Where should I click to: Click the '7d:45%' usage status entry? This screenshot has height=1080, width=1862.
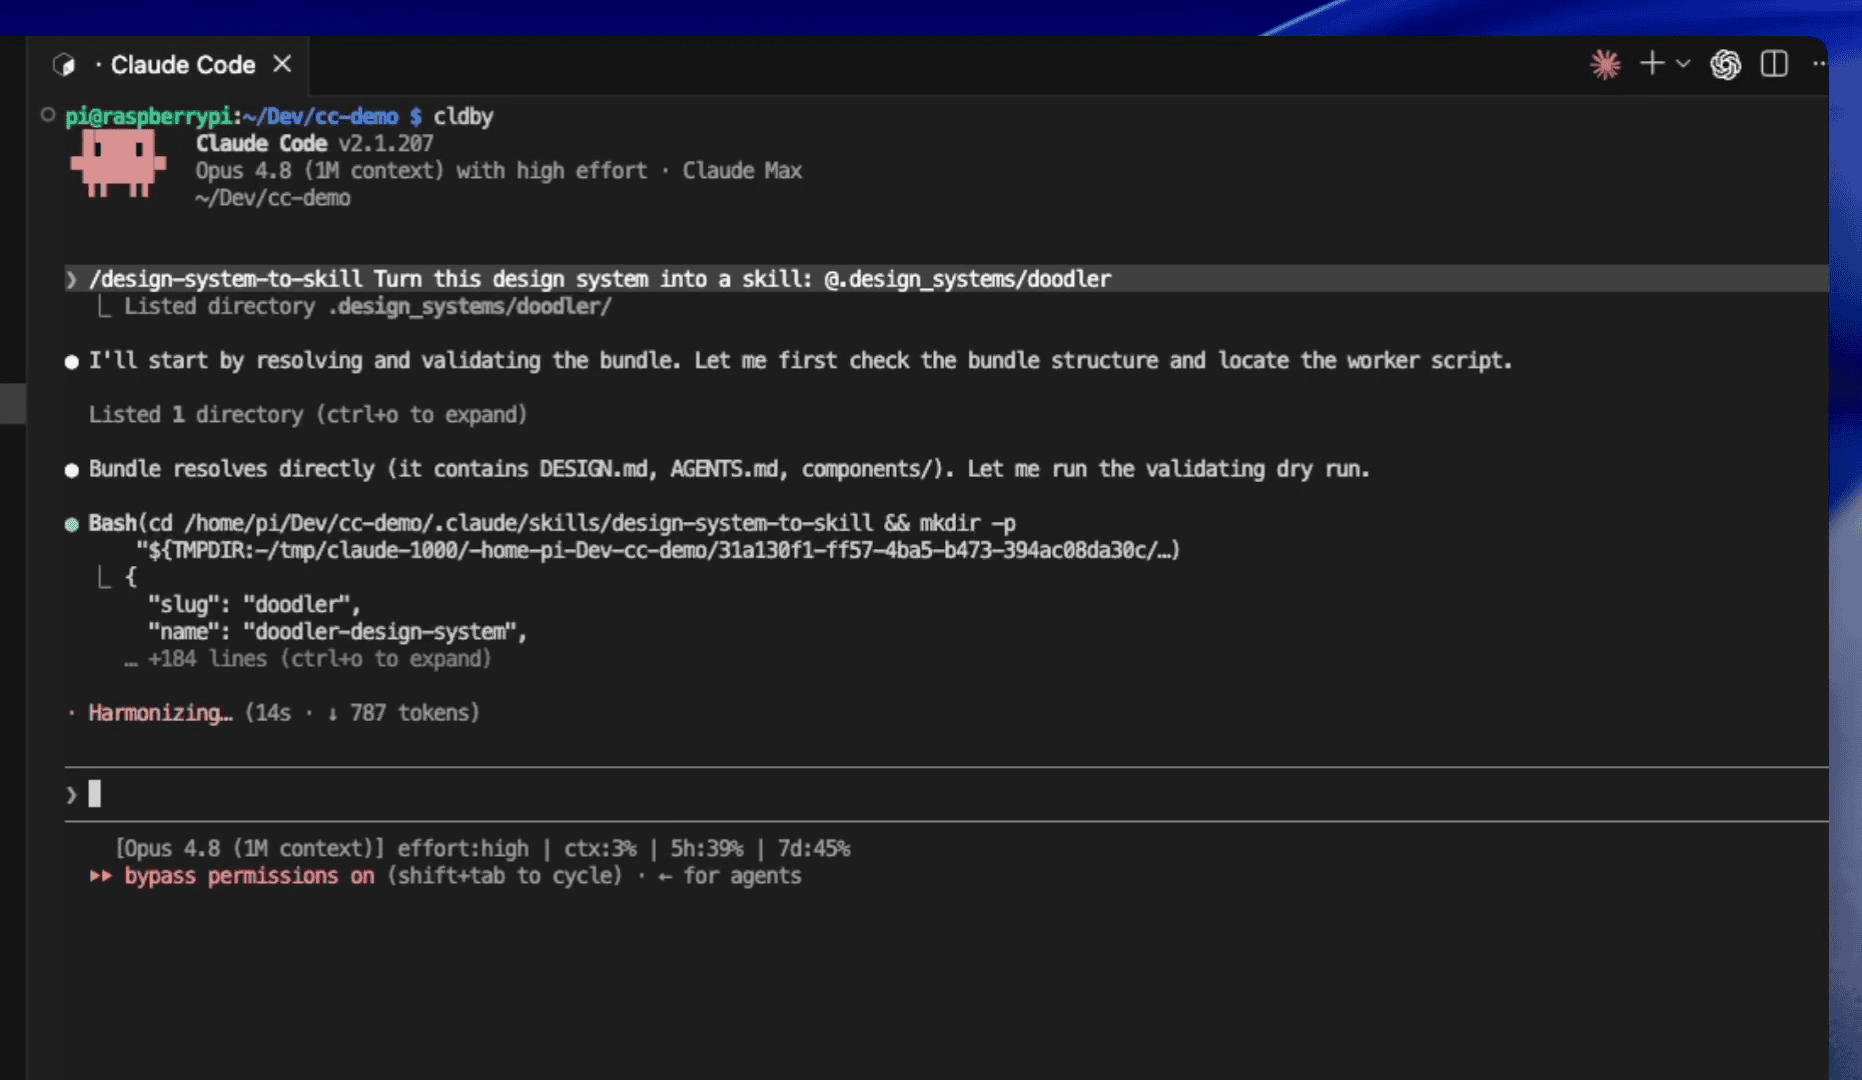tap(814, 849)
